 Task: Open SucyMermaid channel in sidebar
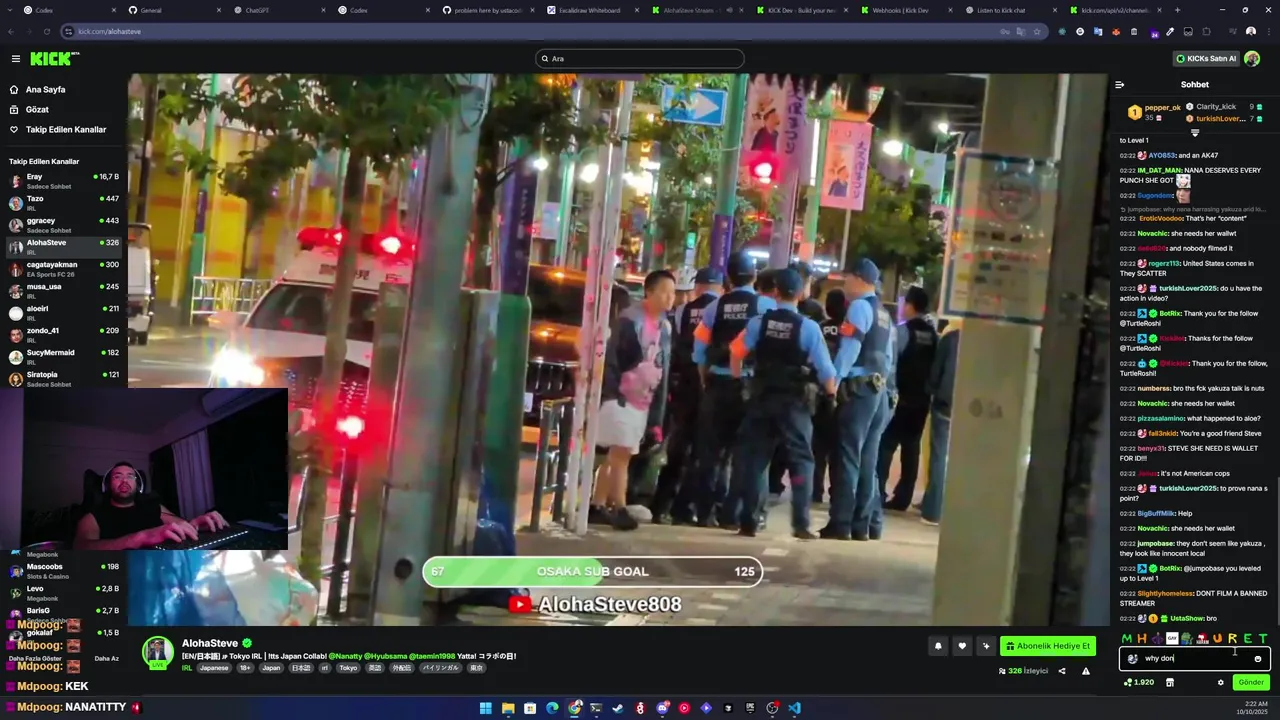(x=64, y=357)
